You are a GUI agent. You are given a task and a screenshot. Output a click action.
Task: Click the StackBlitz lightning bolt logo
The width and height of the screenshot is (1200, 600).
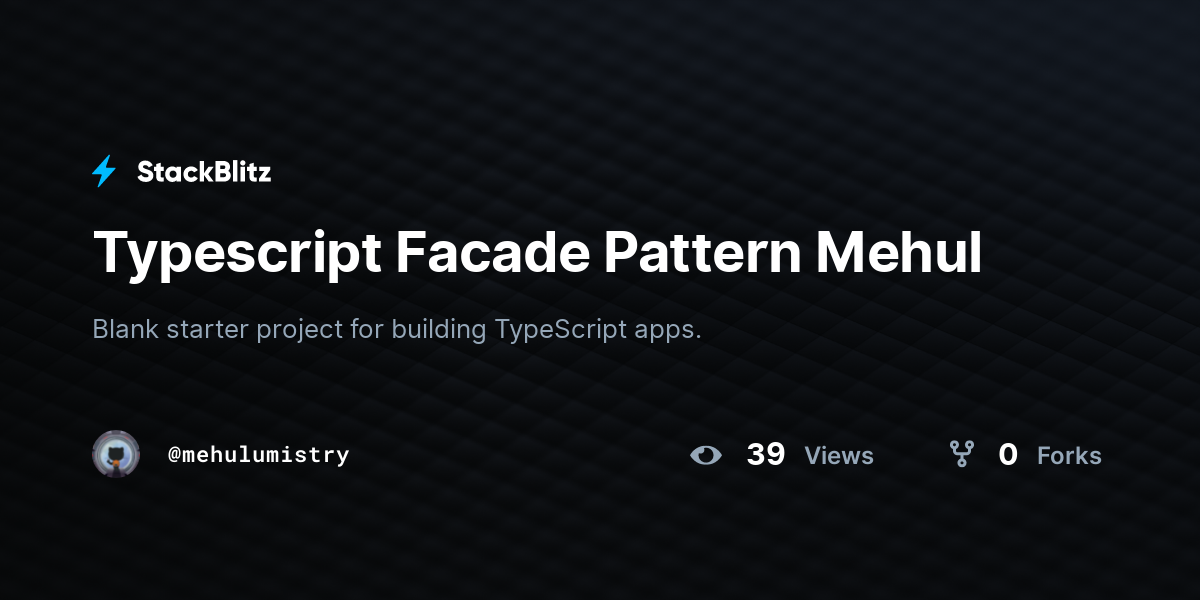coord(104,172)
